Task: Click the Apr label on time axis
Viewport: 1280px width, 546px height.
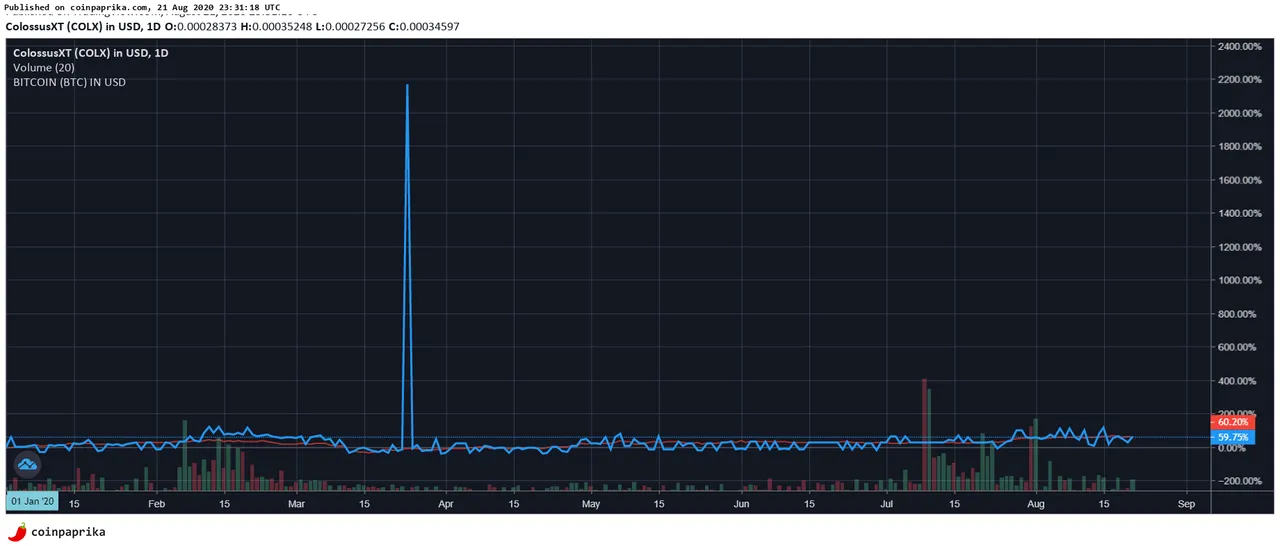Action: [x=445, y=504]
